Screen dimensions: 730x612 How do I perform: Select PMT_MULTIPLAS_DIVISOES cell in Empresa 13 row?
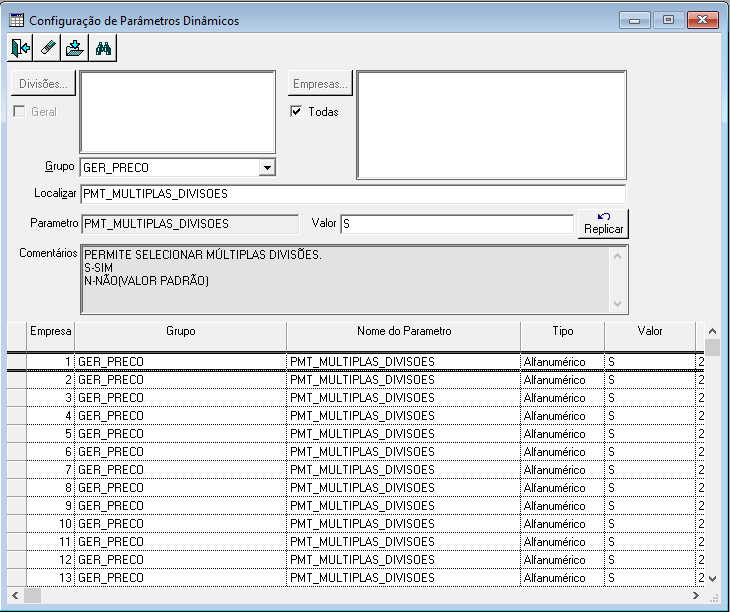[x=404, y=578]
